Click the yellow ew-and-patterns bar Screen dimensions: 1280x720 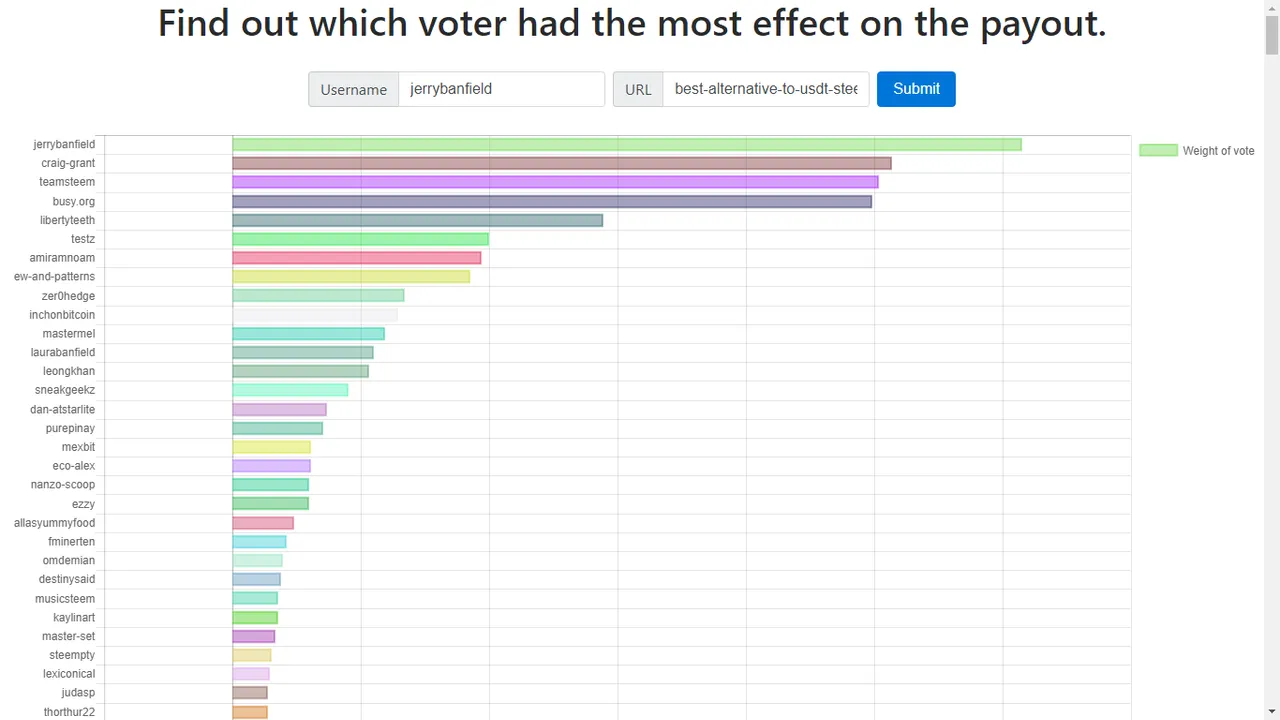tap(351, 277)
